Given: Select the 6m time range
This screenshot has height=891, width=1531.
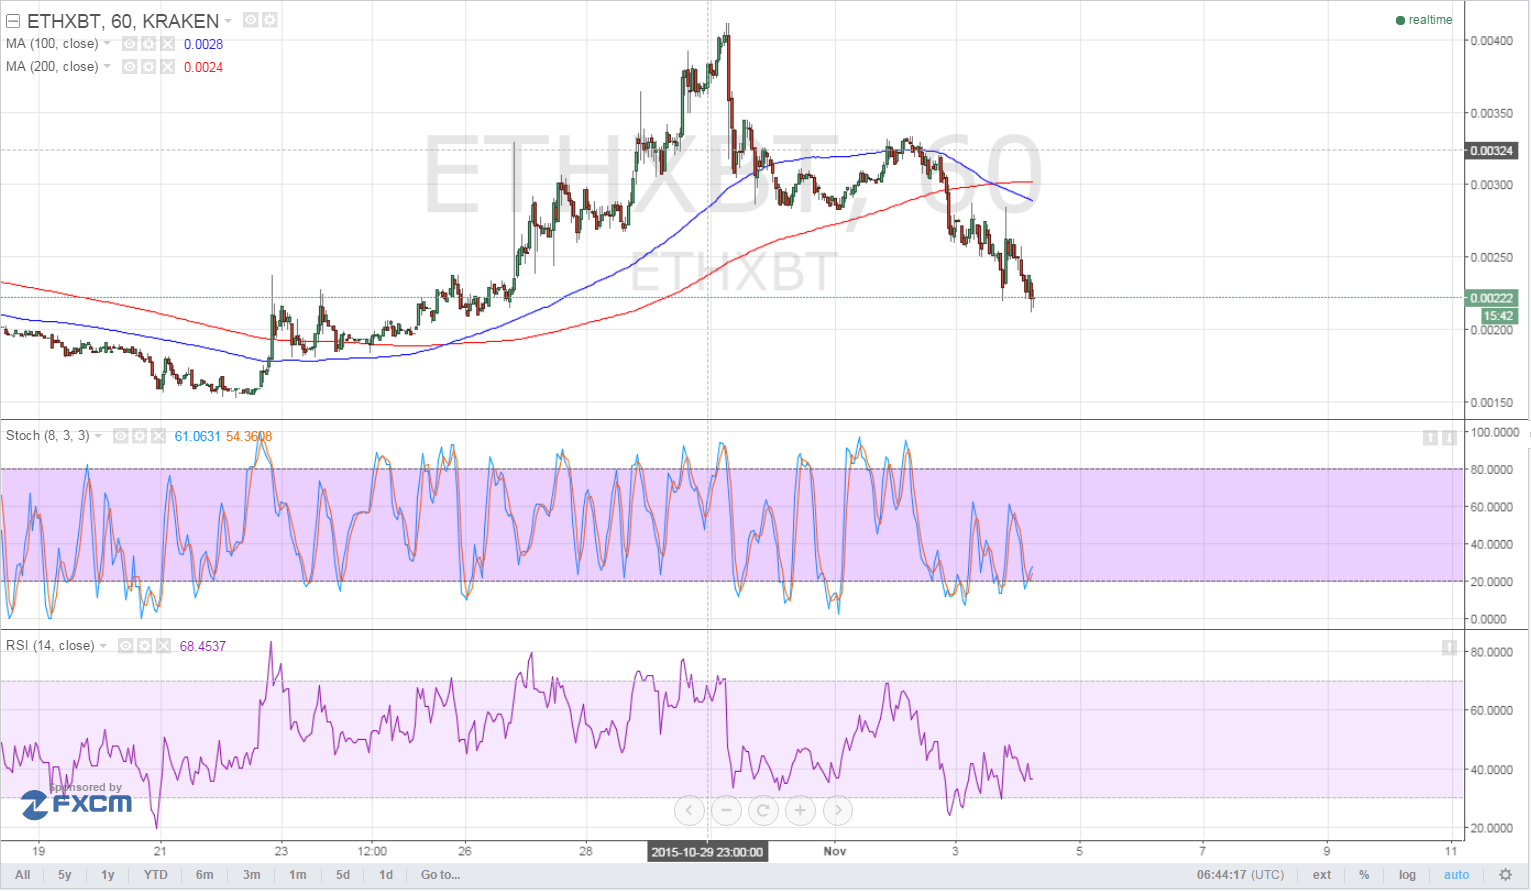Looking at the screenshot, I should (205, 875).
